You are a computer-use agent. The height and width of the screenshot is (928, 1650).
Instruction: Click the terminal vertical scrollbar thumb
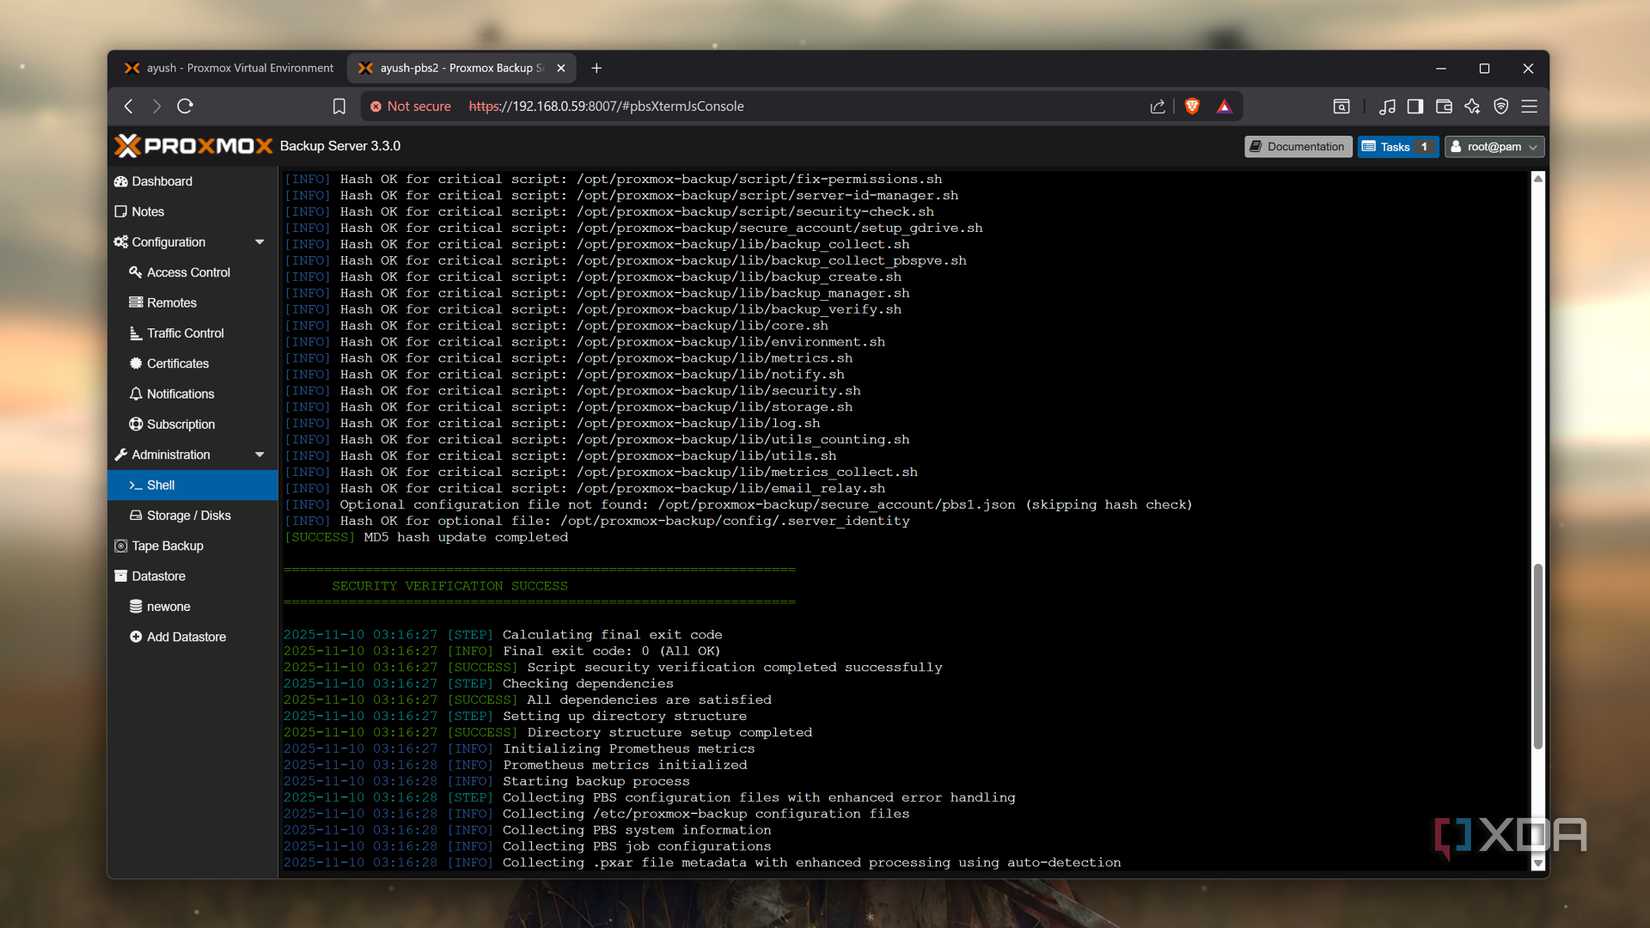pyautogui.click(x=1537, y=655)
